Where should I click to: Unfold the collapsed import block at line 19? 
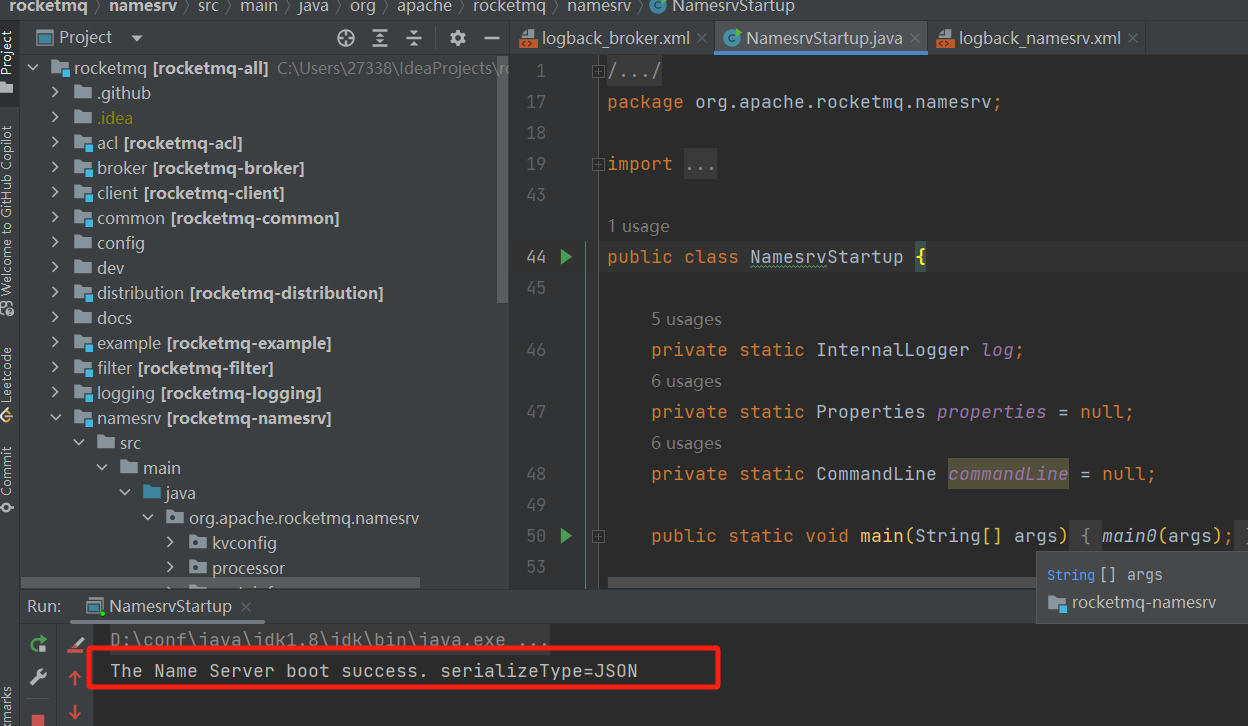coord(598,164)
